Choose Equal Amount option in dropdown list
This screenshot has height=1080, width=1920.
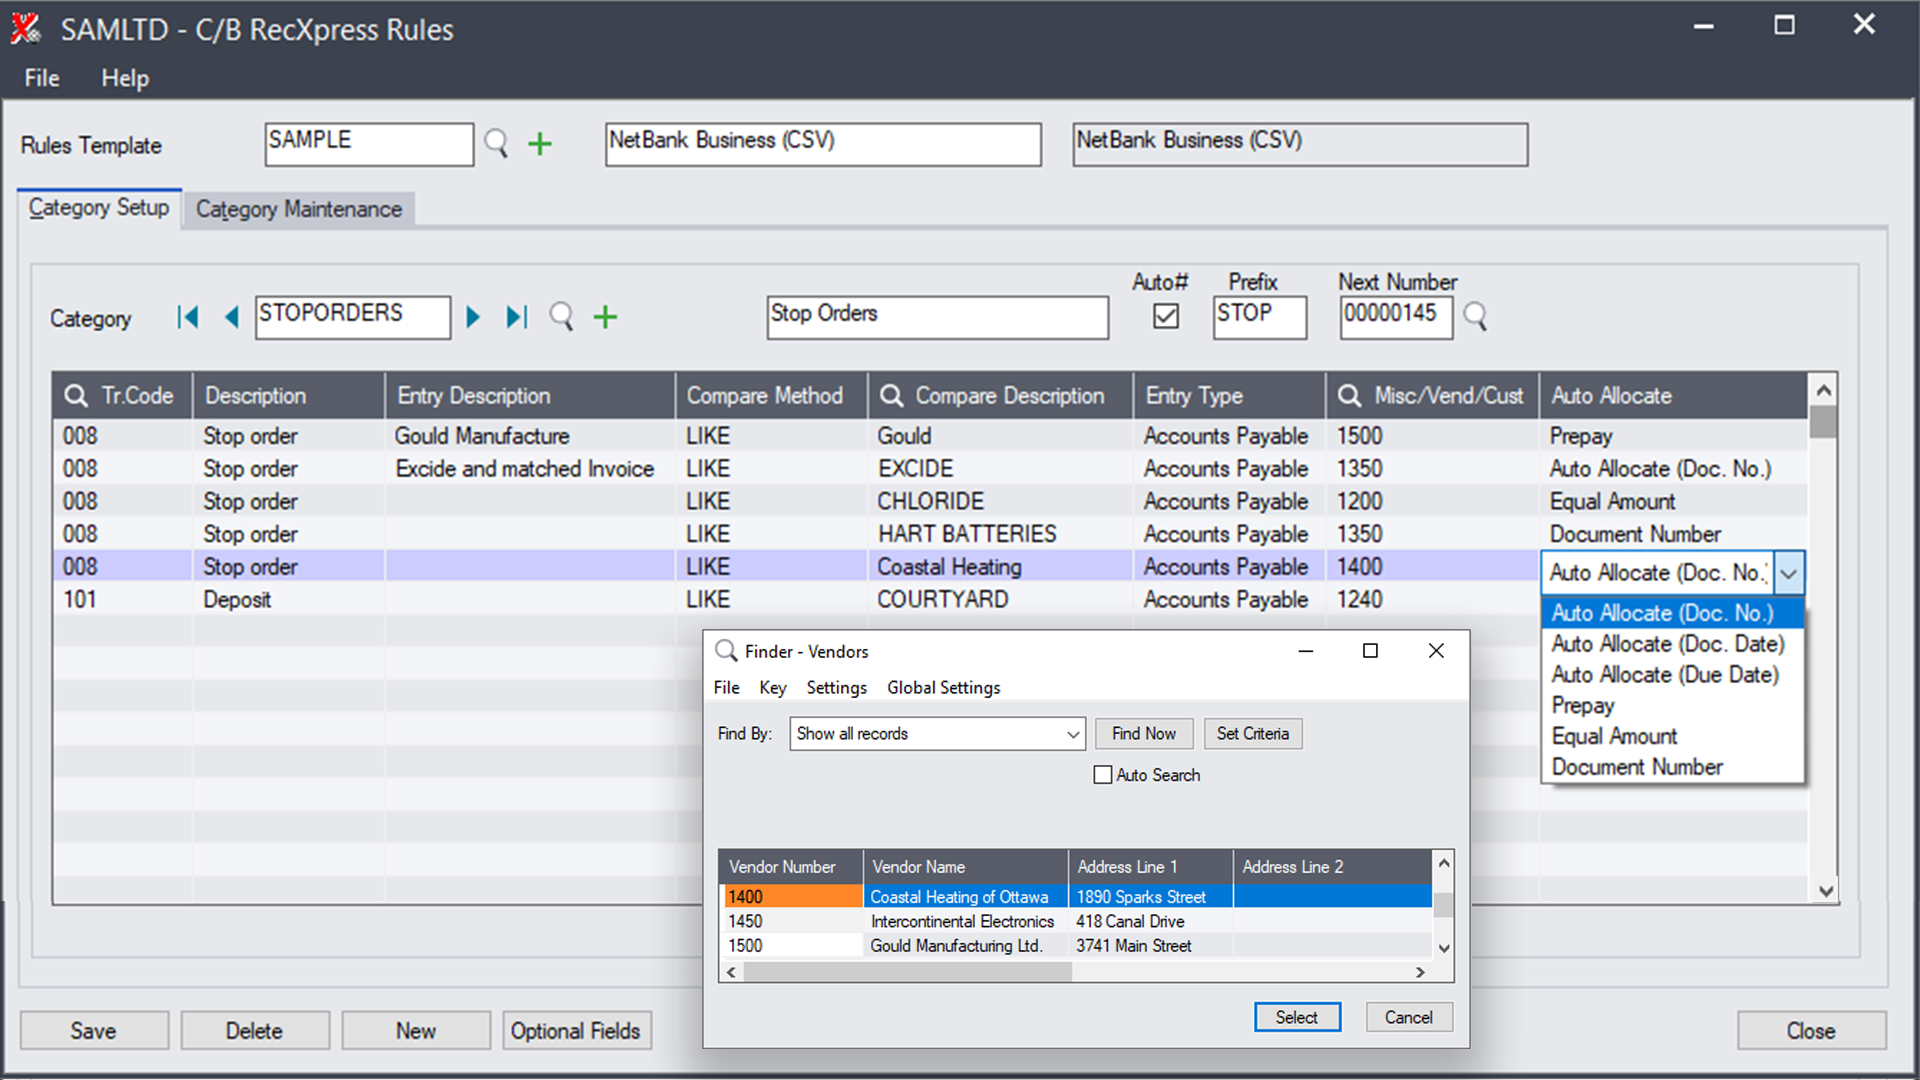coord(1672,737)
